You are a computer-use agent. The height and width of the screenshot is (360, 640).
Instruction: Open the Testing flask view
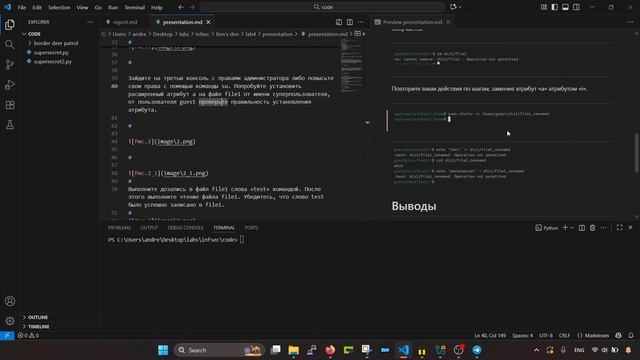tap(10, 124)
